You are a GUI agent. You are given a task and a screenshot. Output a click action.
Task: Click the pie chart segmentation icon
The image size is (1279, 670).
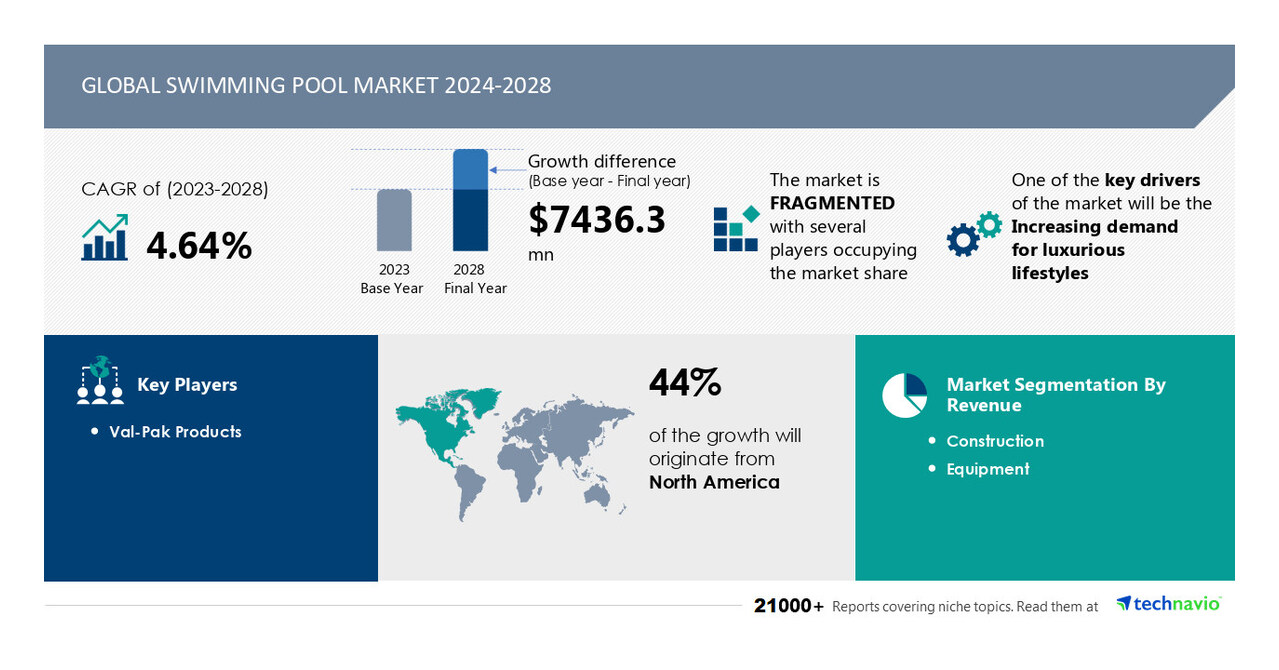[903, 394]
